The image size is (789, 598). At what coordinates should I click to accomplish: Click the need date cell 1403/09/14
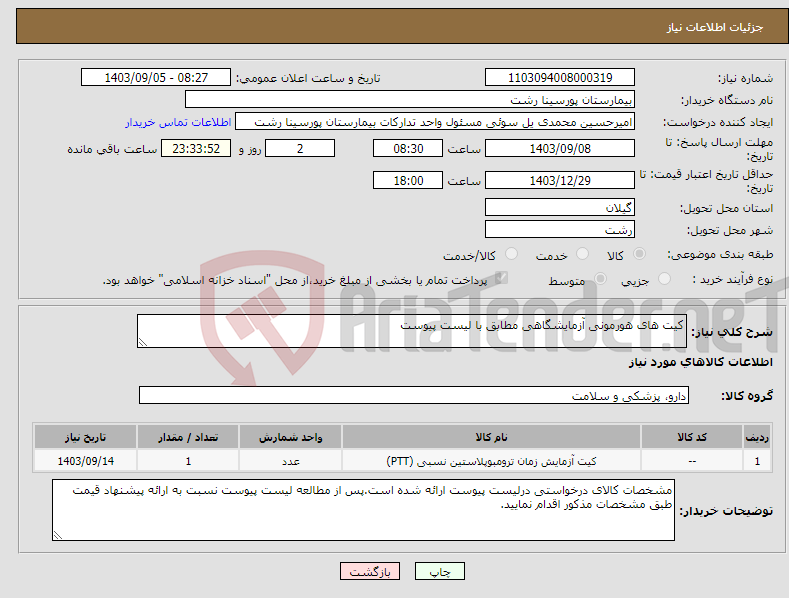85,461
